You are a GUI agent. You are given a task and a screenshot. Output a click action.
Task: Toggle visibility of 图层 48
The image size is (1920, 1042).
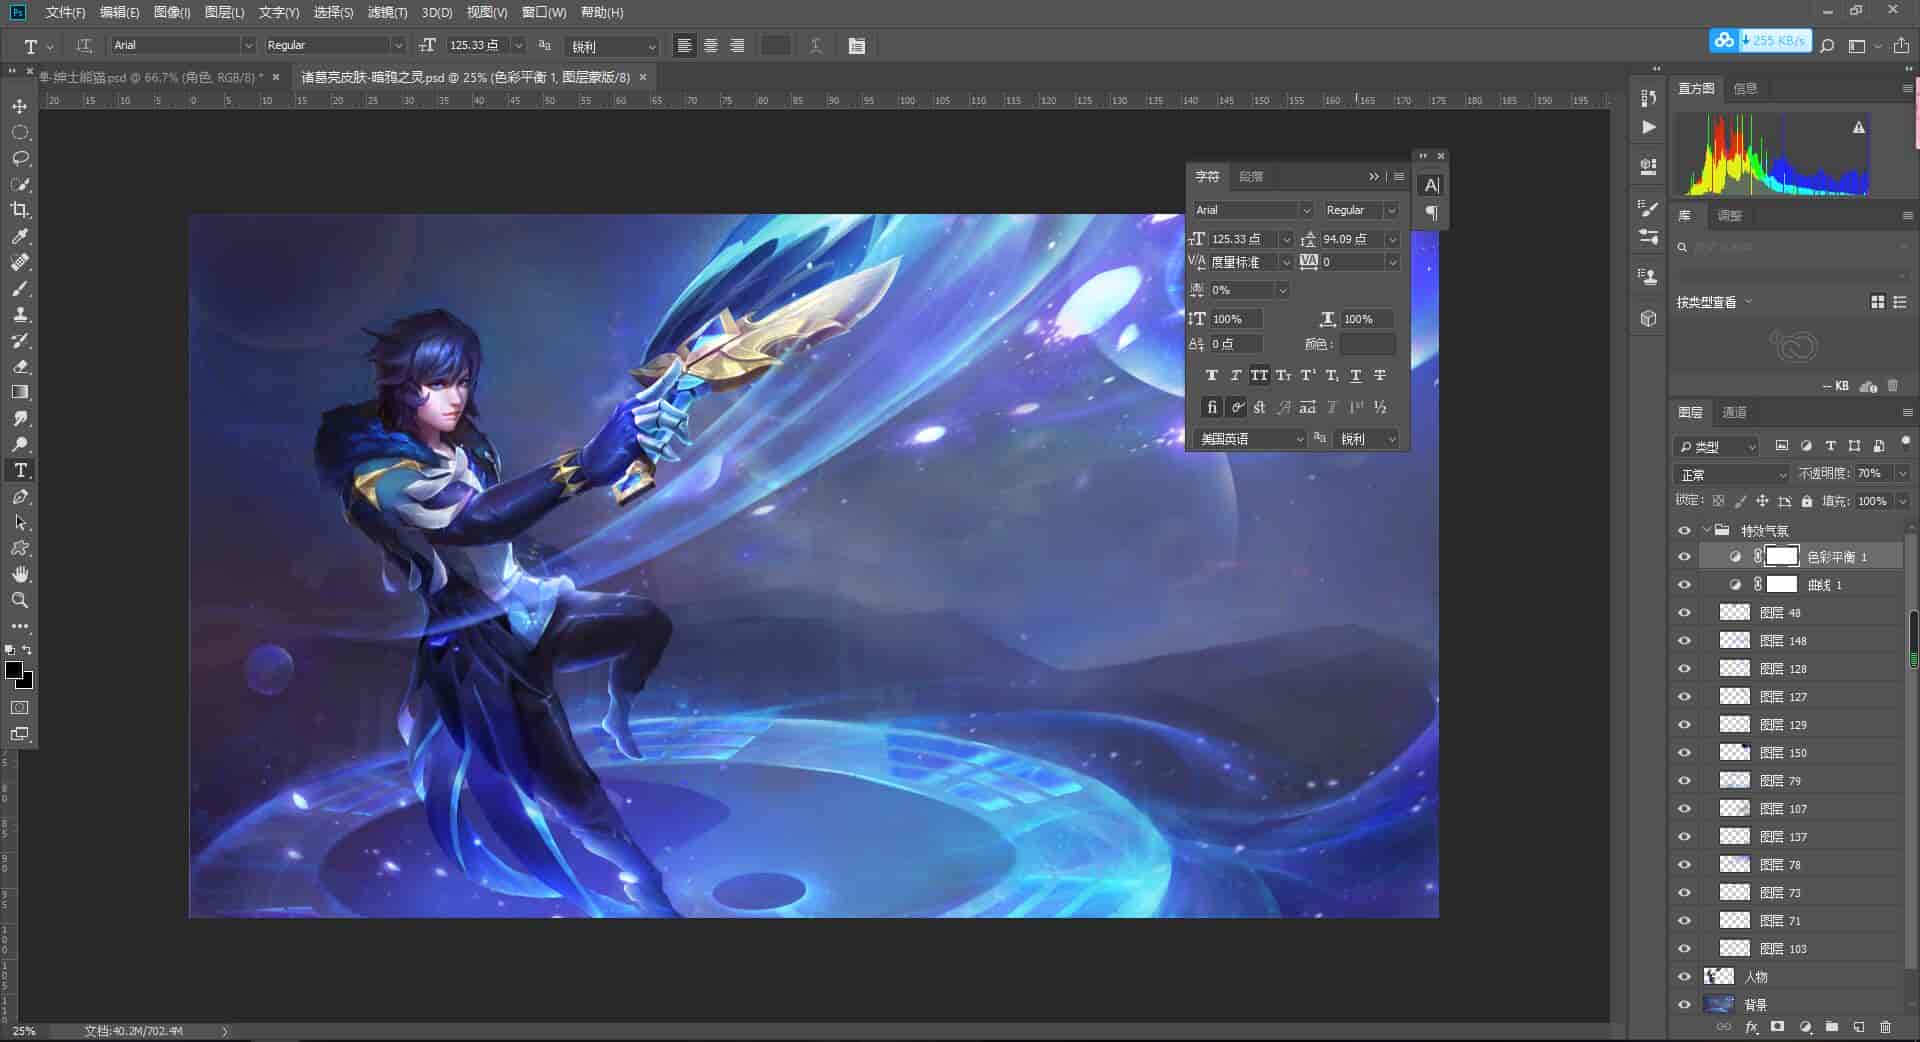point(1685,613)
